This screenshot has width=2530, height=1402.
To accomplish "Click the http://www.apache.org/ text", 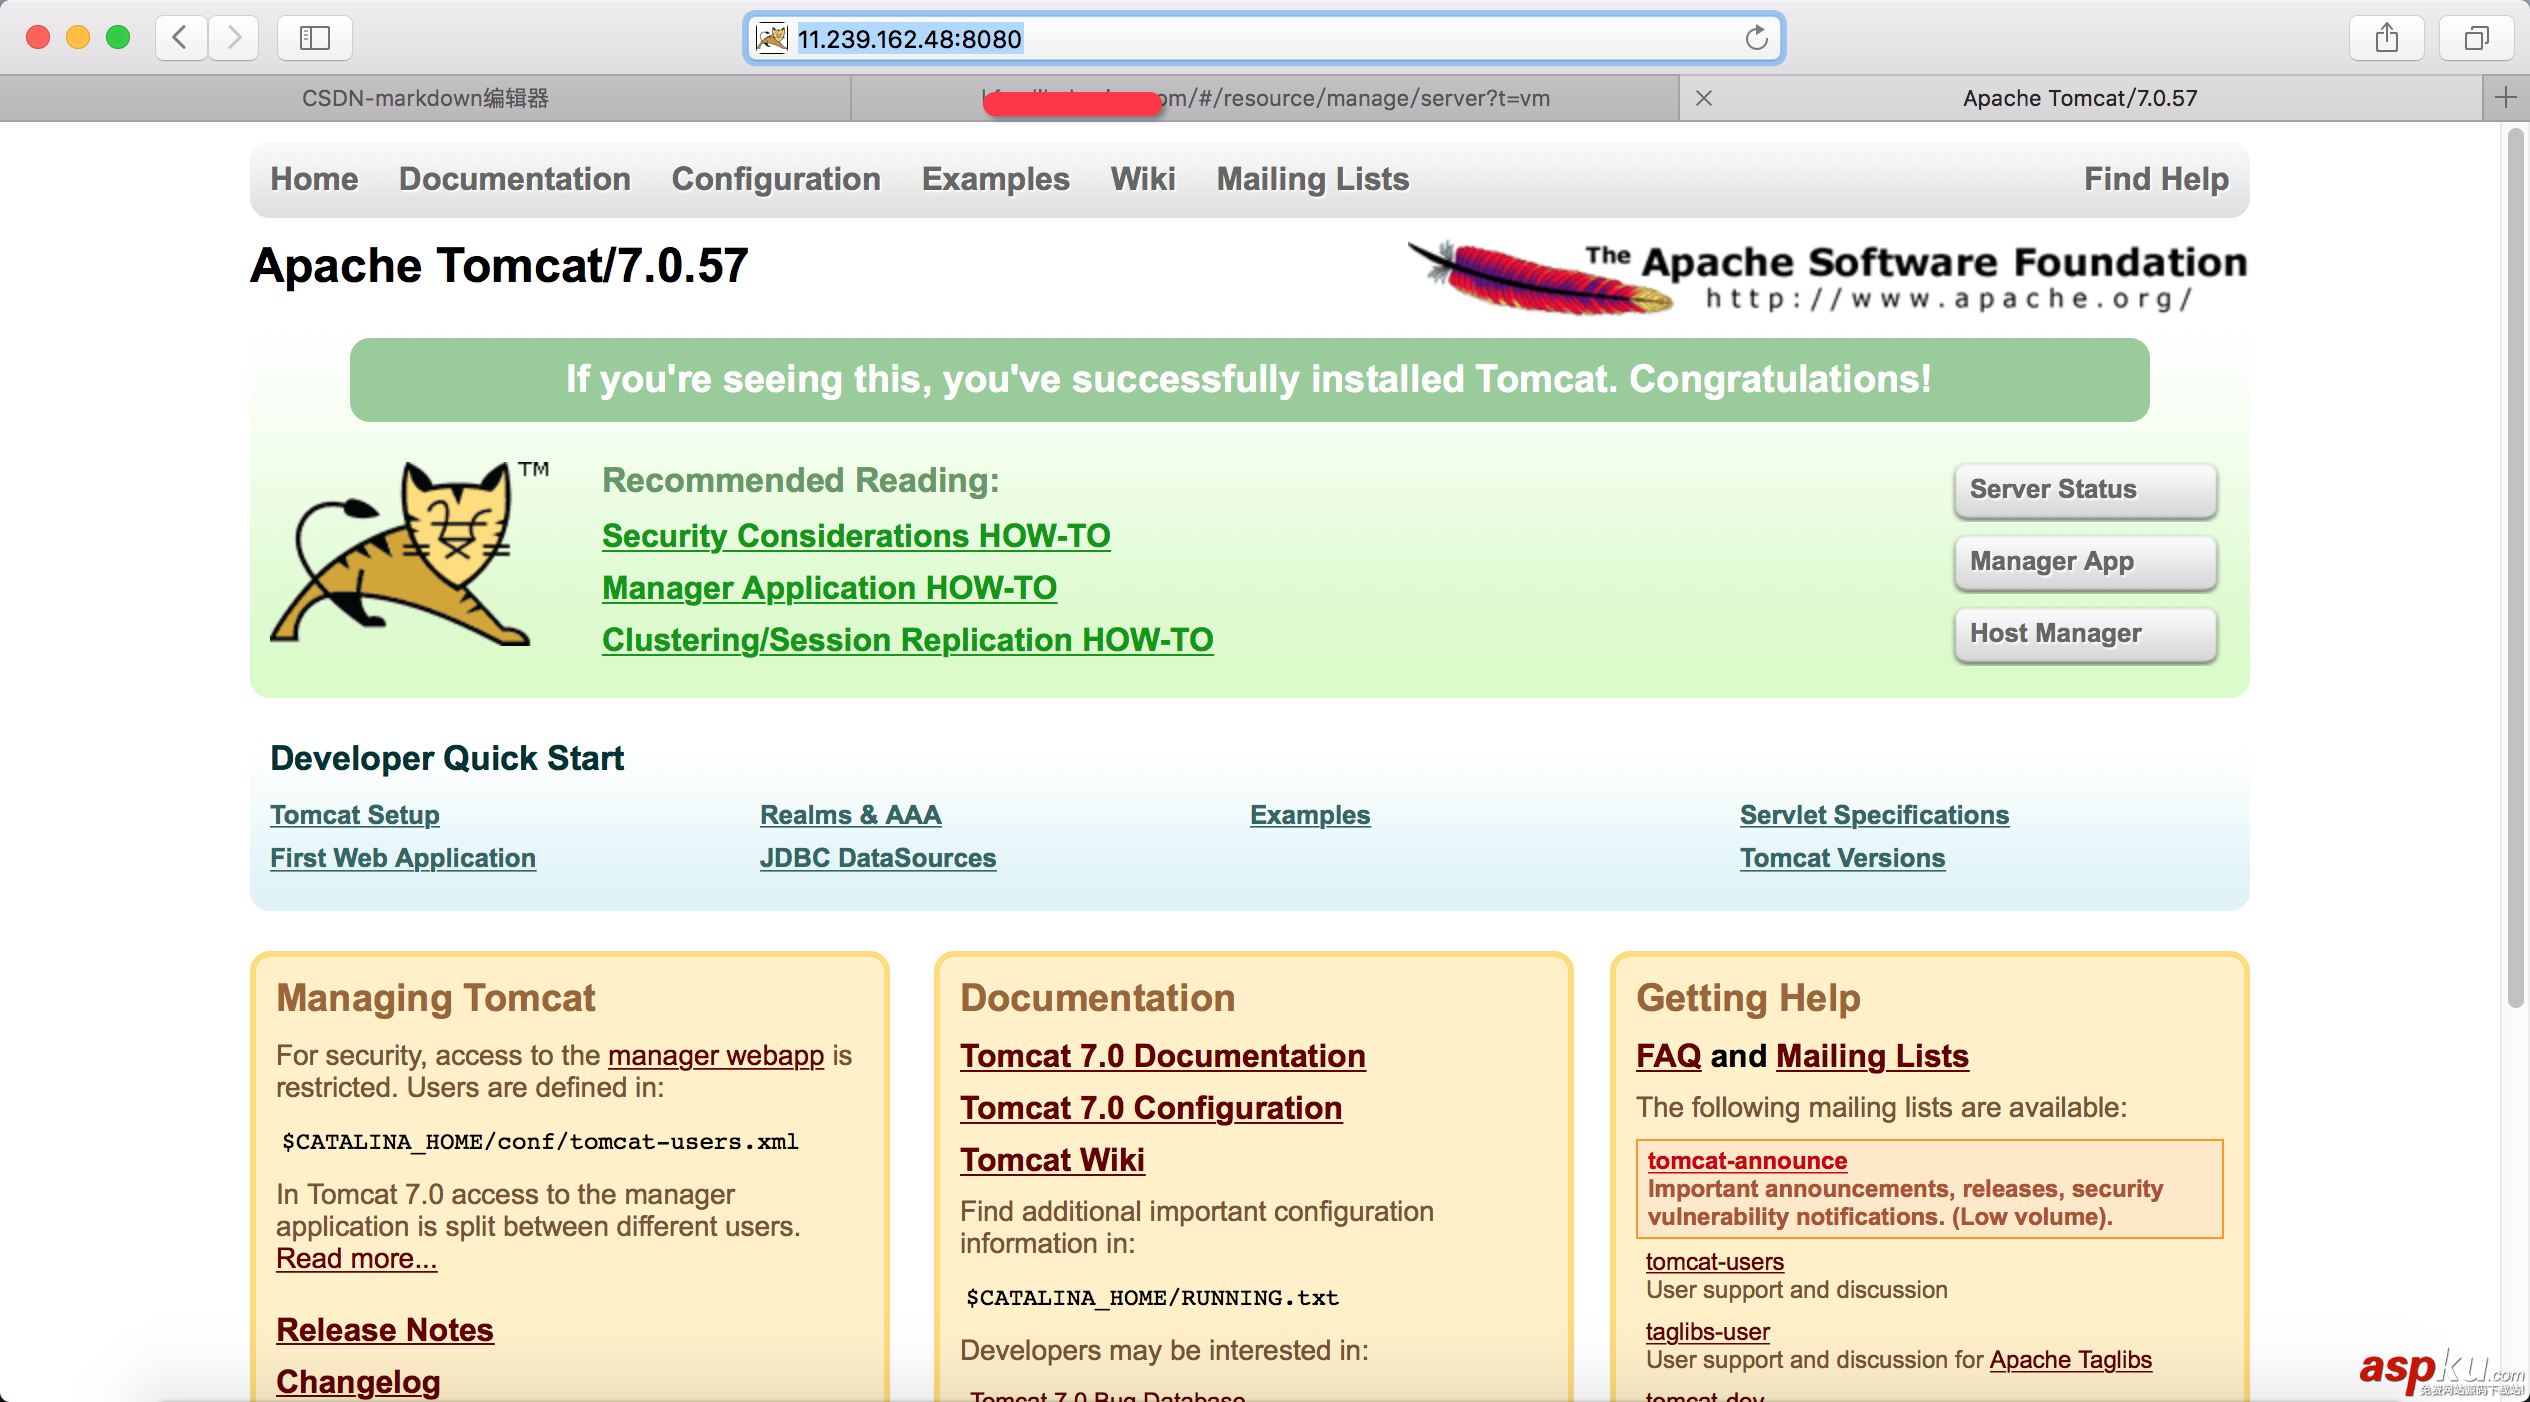I will click(x=1949, y=299).
